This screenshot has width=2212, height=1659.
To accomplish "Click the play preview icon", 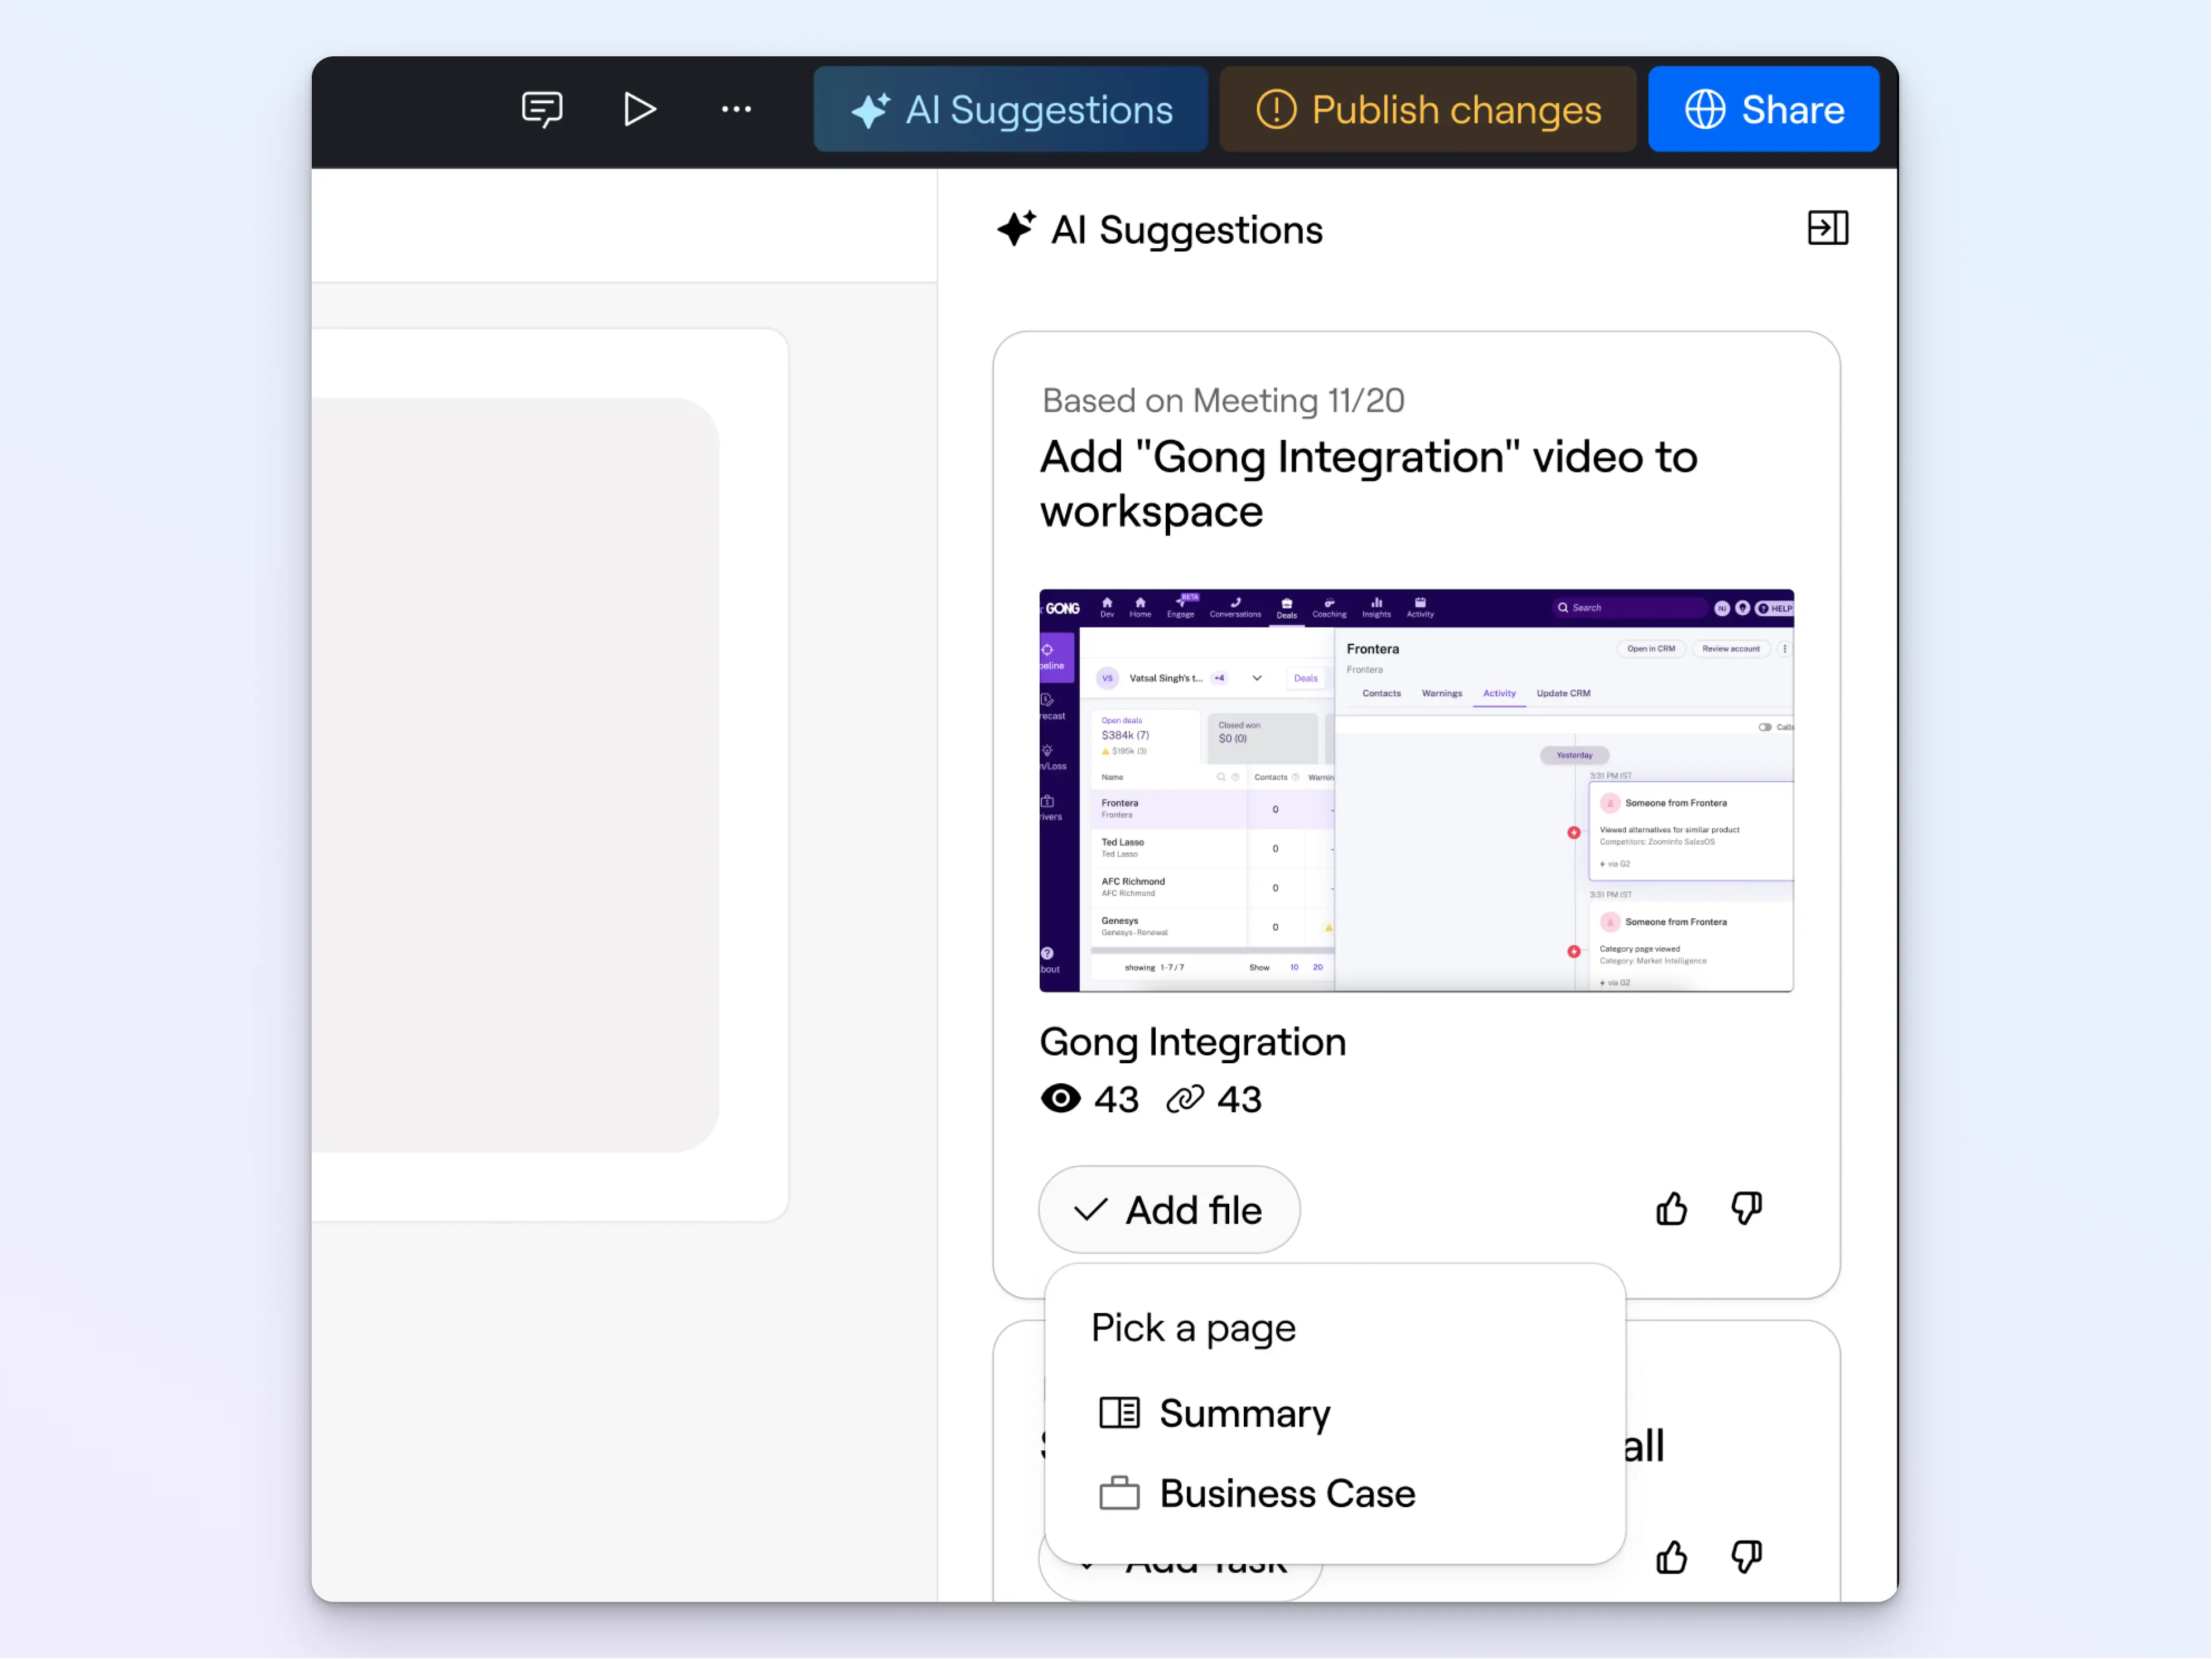I will pos(639,109).
